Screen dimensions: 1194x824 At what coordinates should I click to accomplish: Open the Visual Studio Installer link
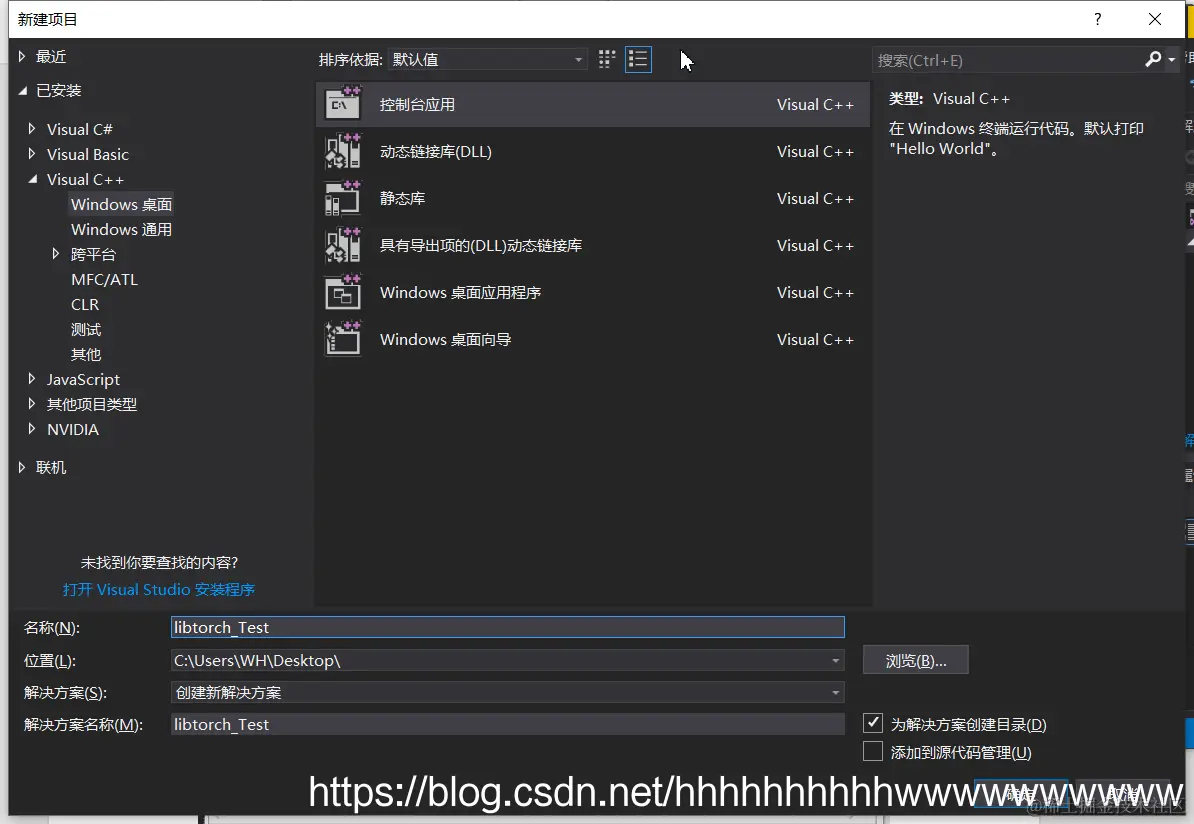pyautogui.click(x=158, y=589)
